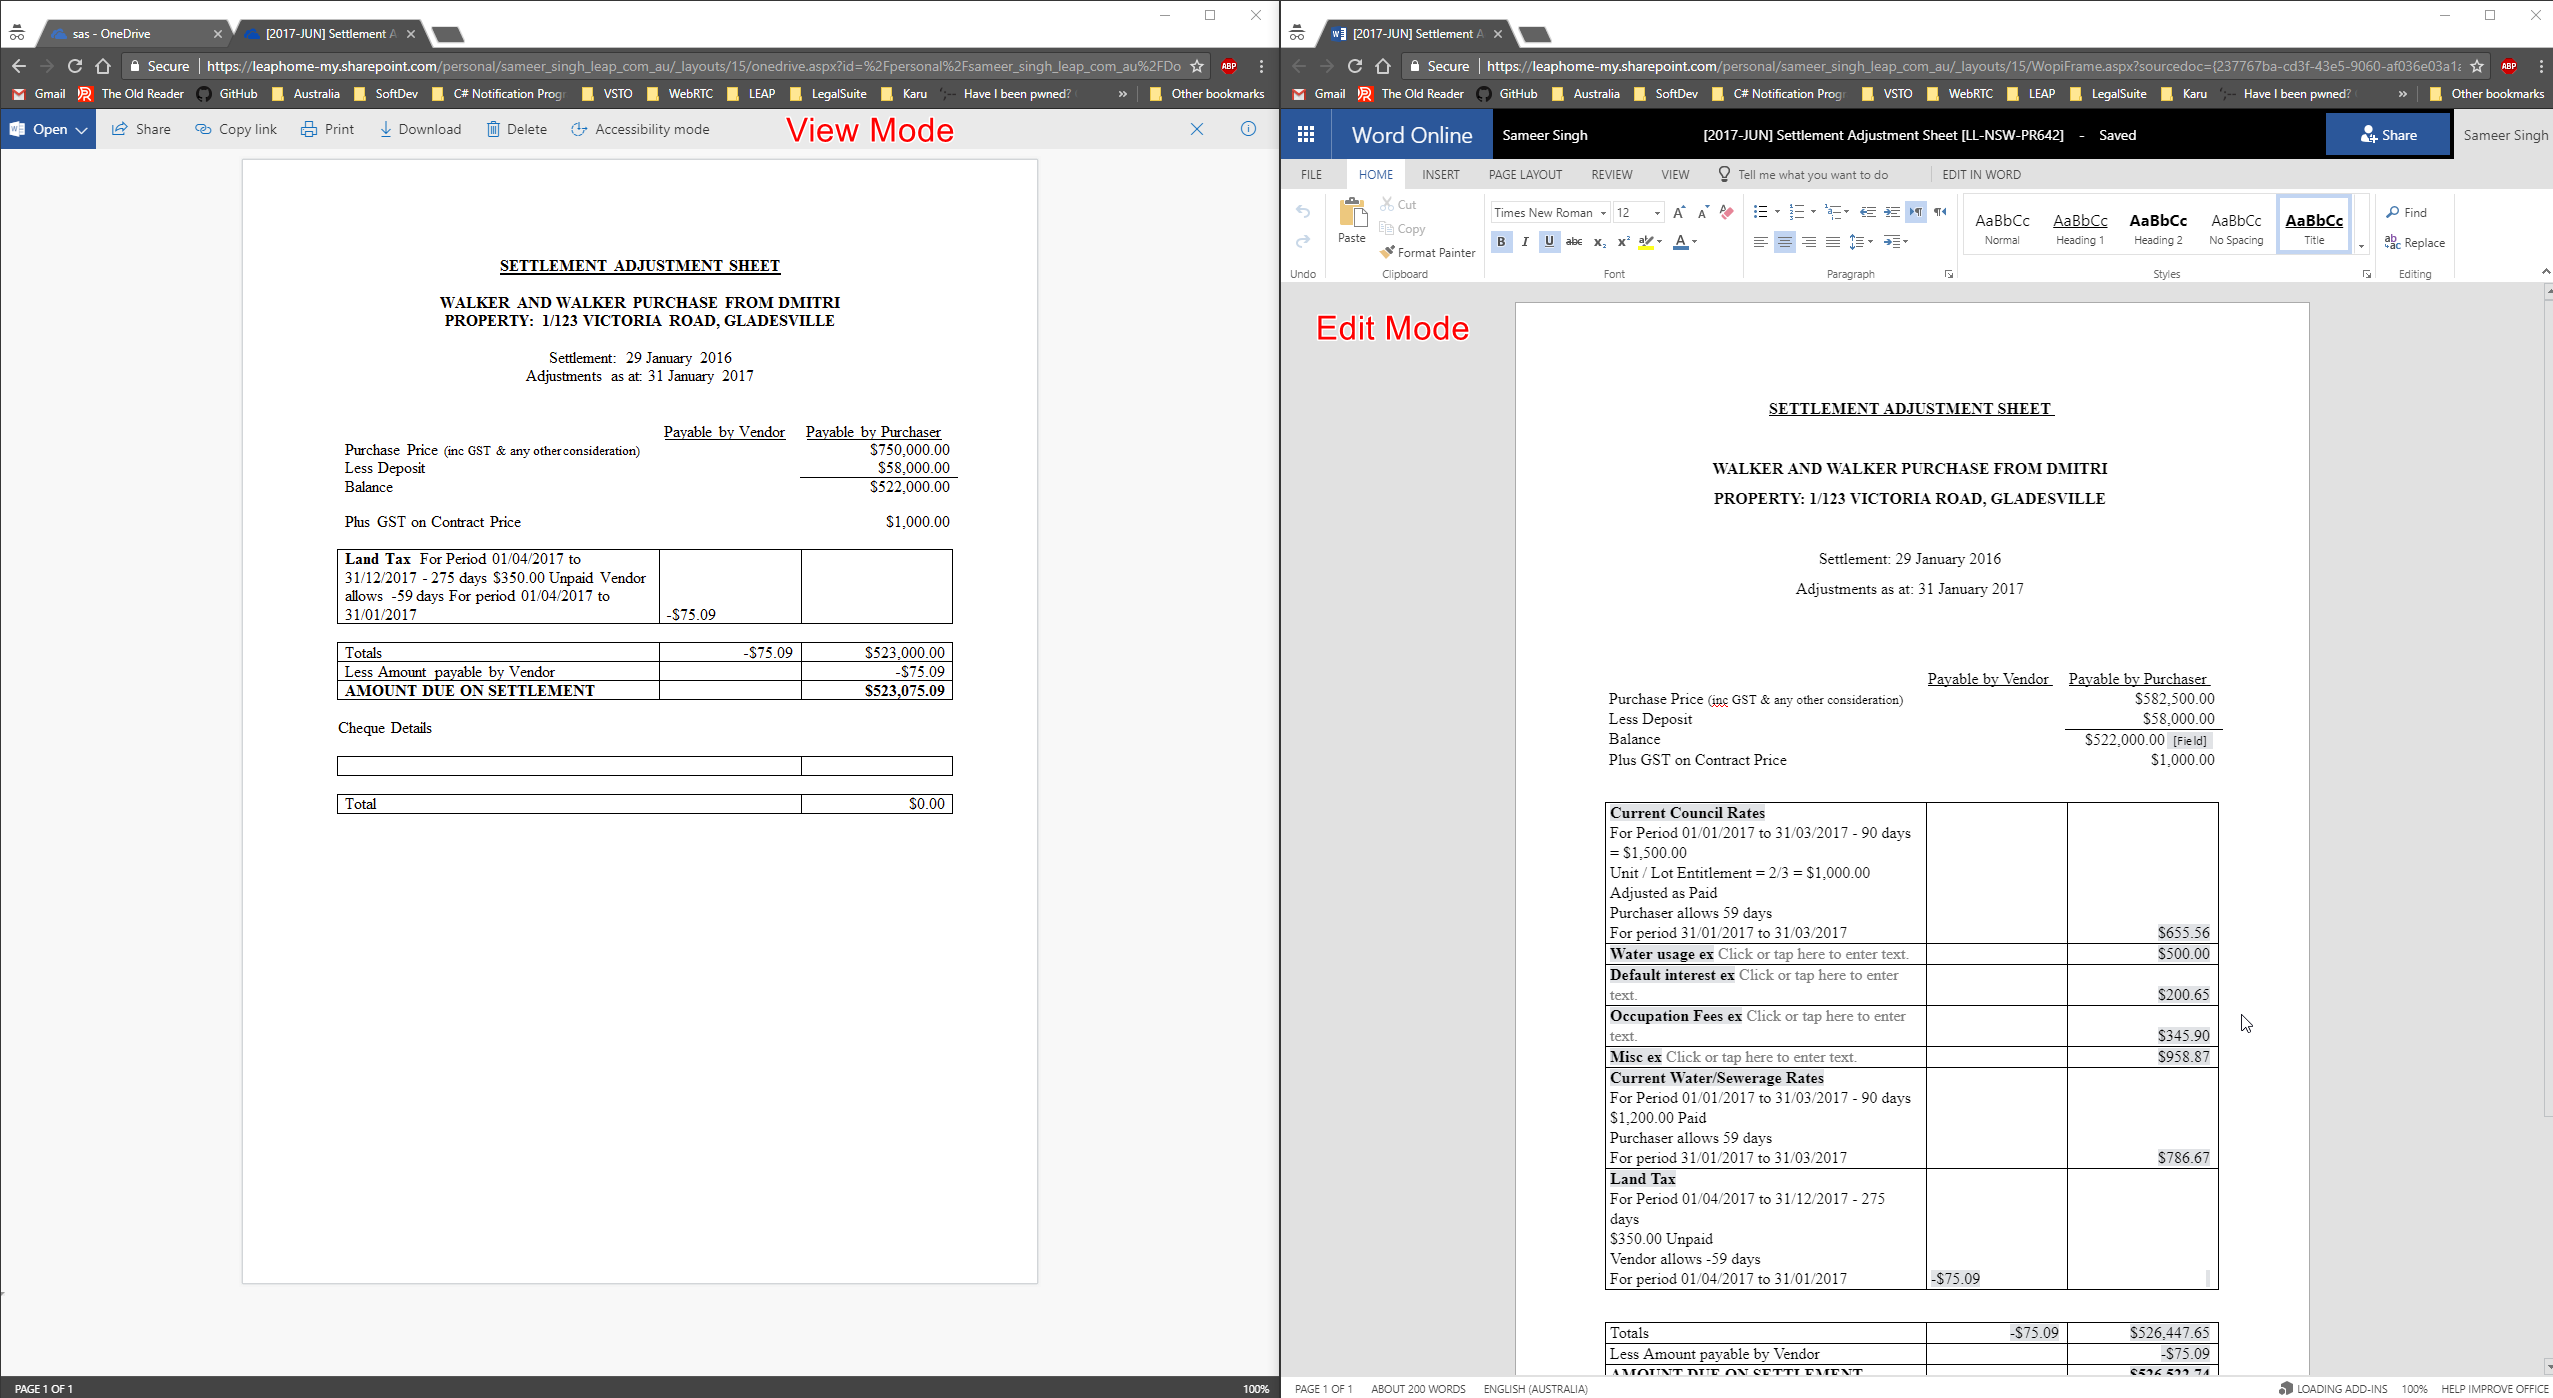Screen dimensions: 2553x1398
Task: Click the Tell me what you want box
Action: [x=1812, y=174]
